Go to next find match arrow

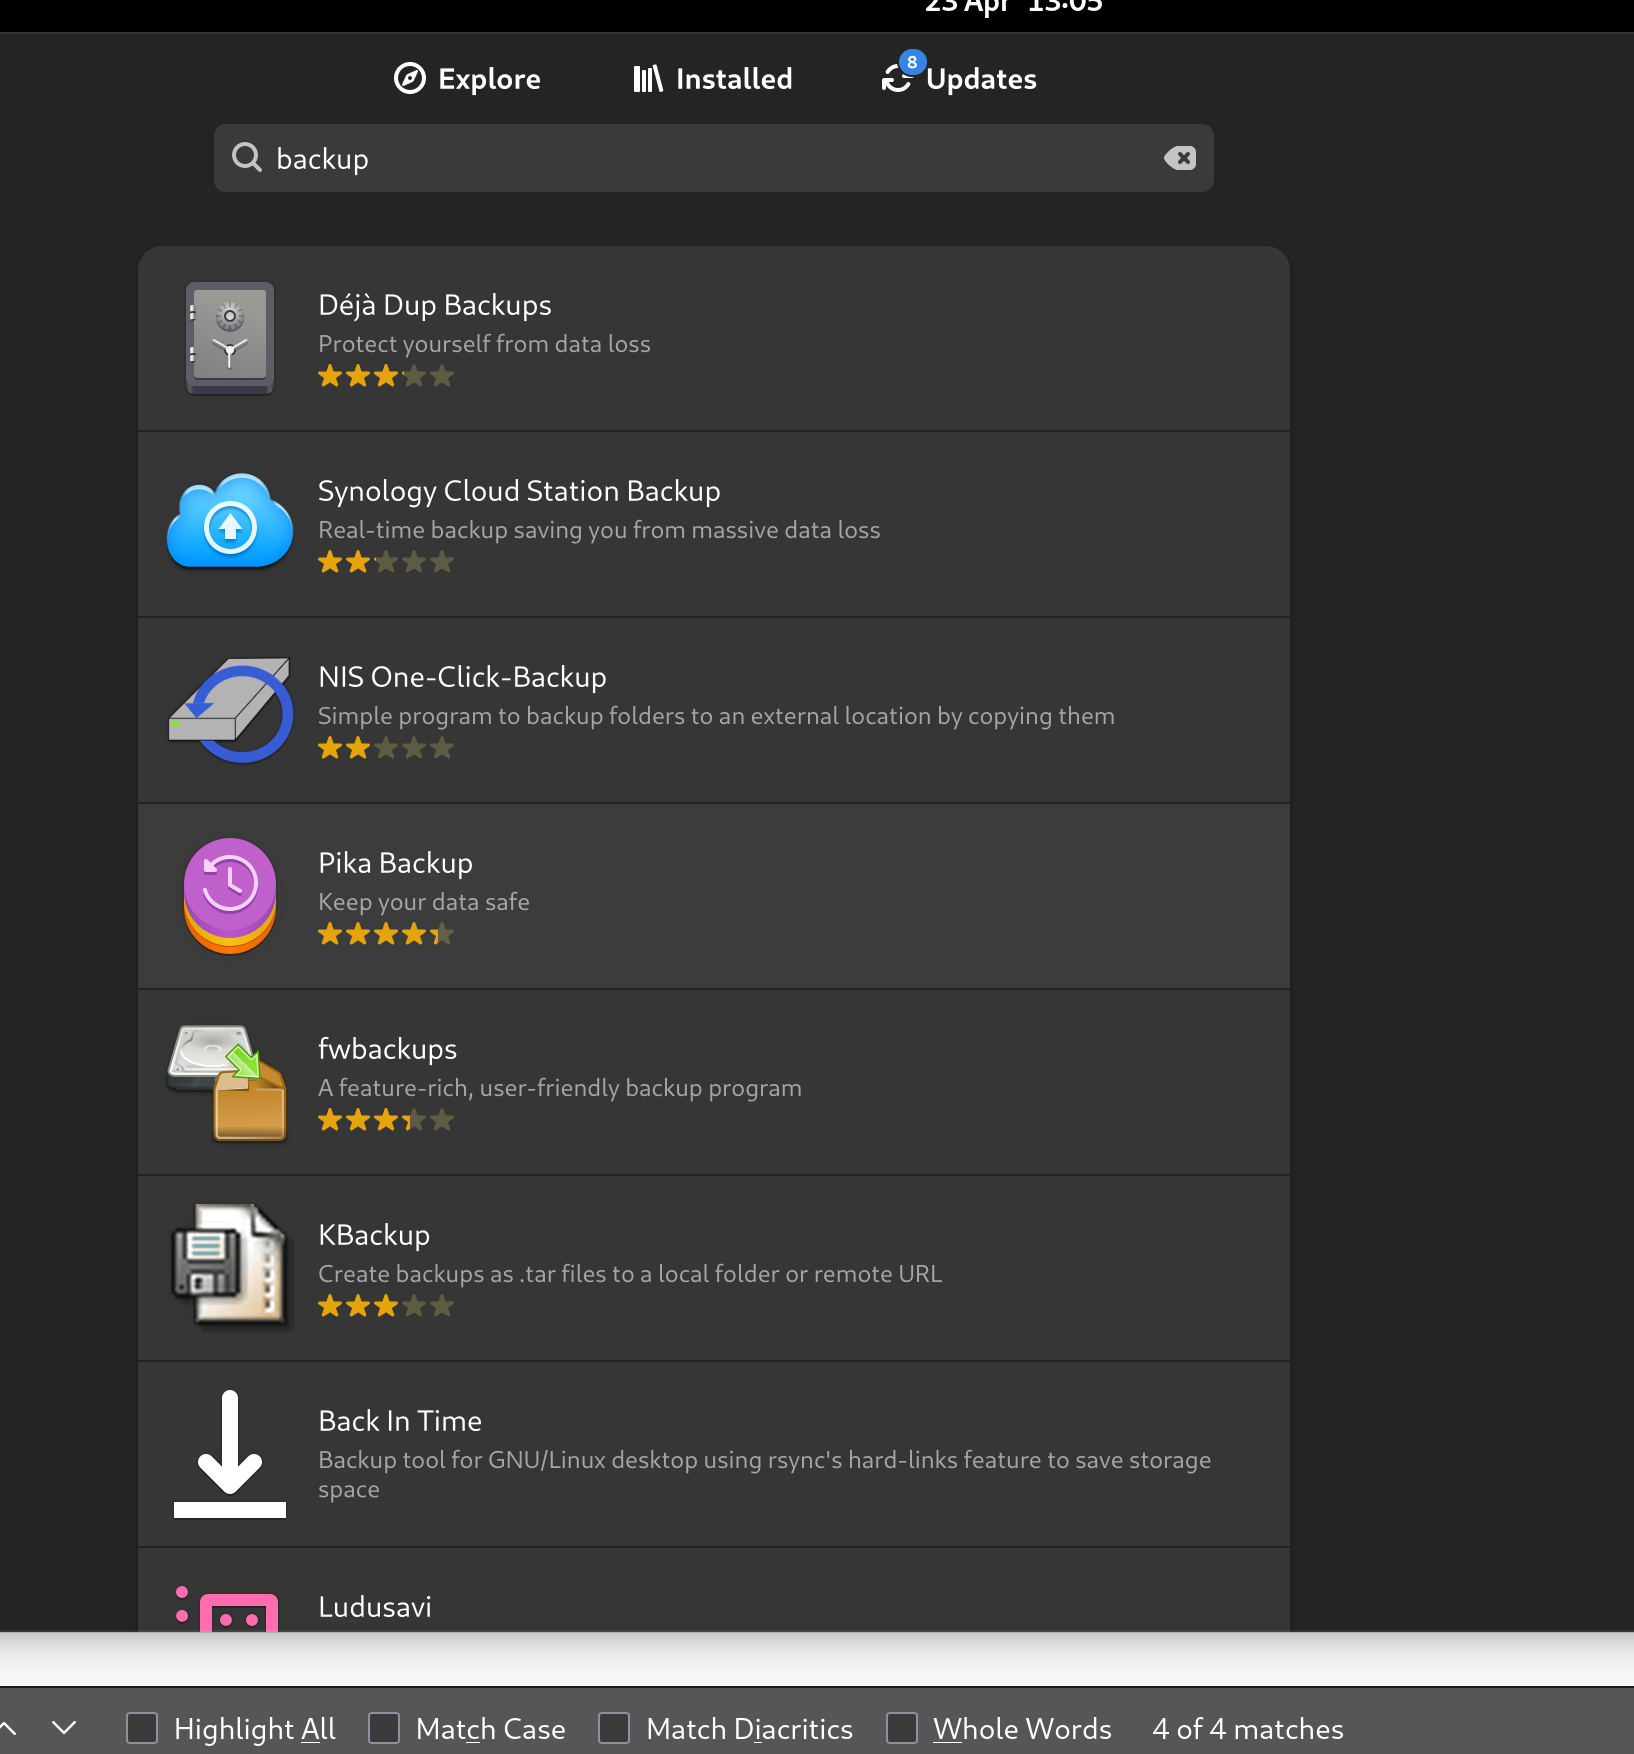tap(64, 1728)
